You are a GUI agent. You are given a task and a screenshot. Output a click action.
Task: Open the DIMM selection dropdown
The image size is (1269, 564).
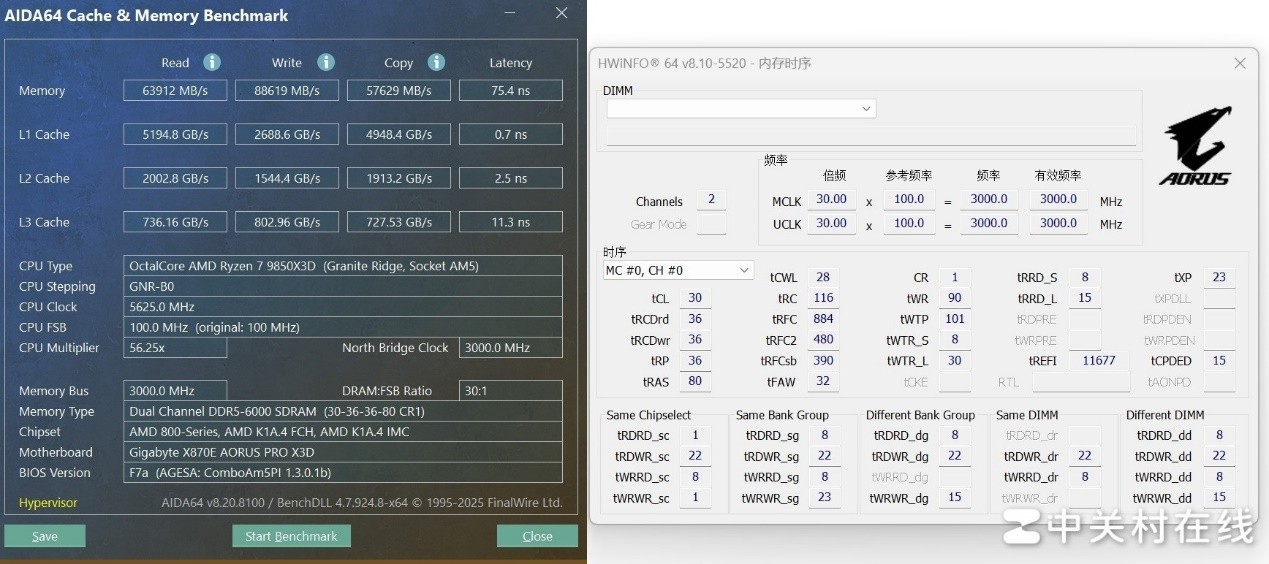tap(740, 108)
